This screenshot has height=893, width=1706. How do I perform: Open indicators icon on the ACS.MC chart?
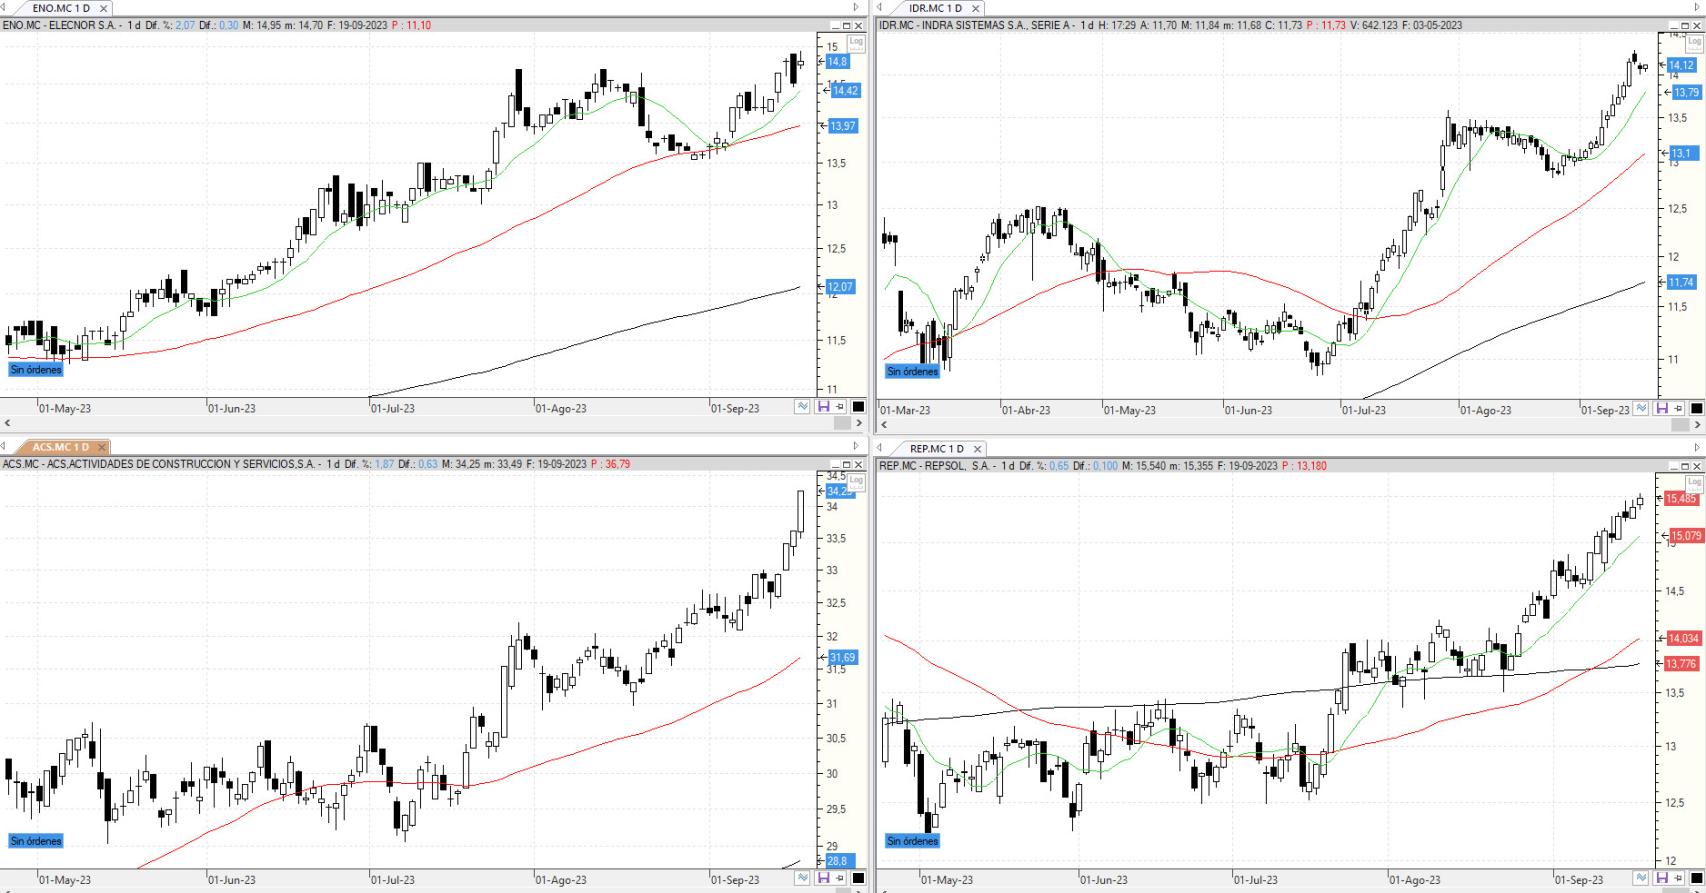coord(802,878)
